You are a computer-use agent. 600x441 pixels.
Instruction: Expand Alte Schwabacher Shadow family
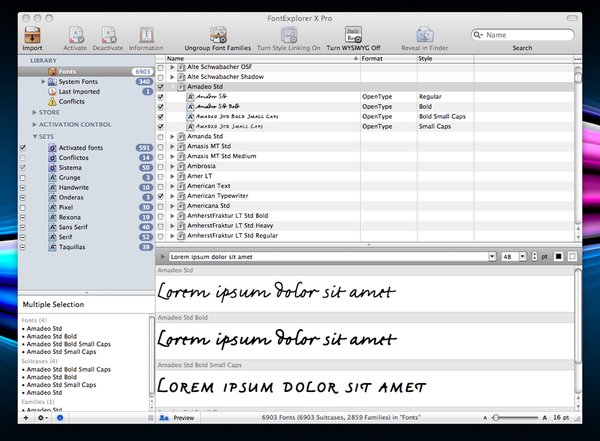point(172,77)
